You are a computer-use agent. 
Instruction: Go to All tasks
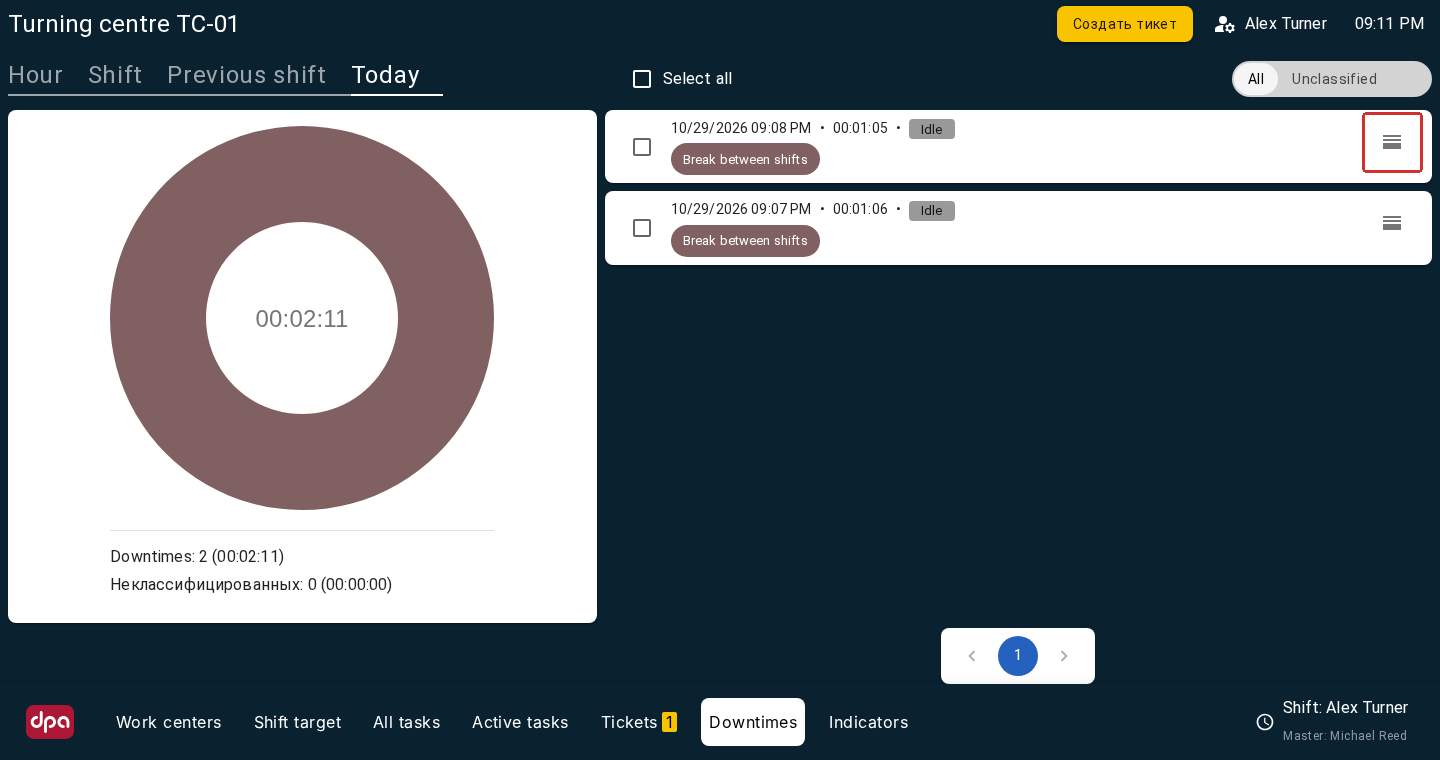click(x=407, y=722)
